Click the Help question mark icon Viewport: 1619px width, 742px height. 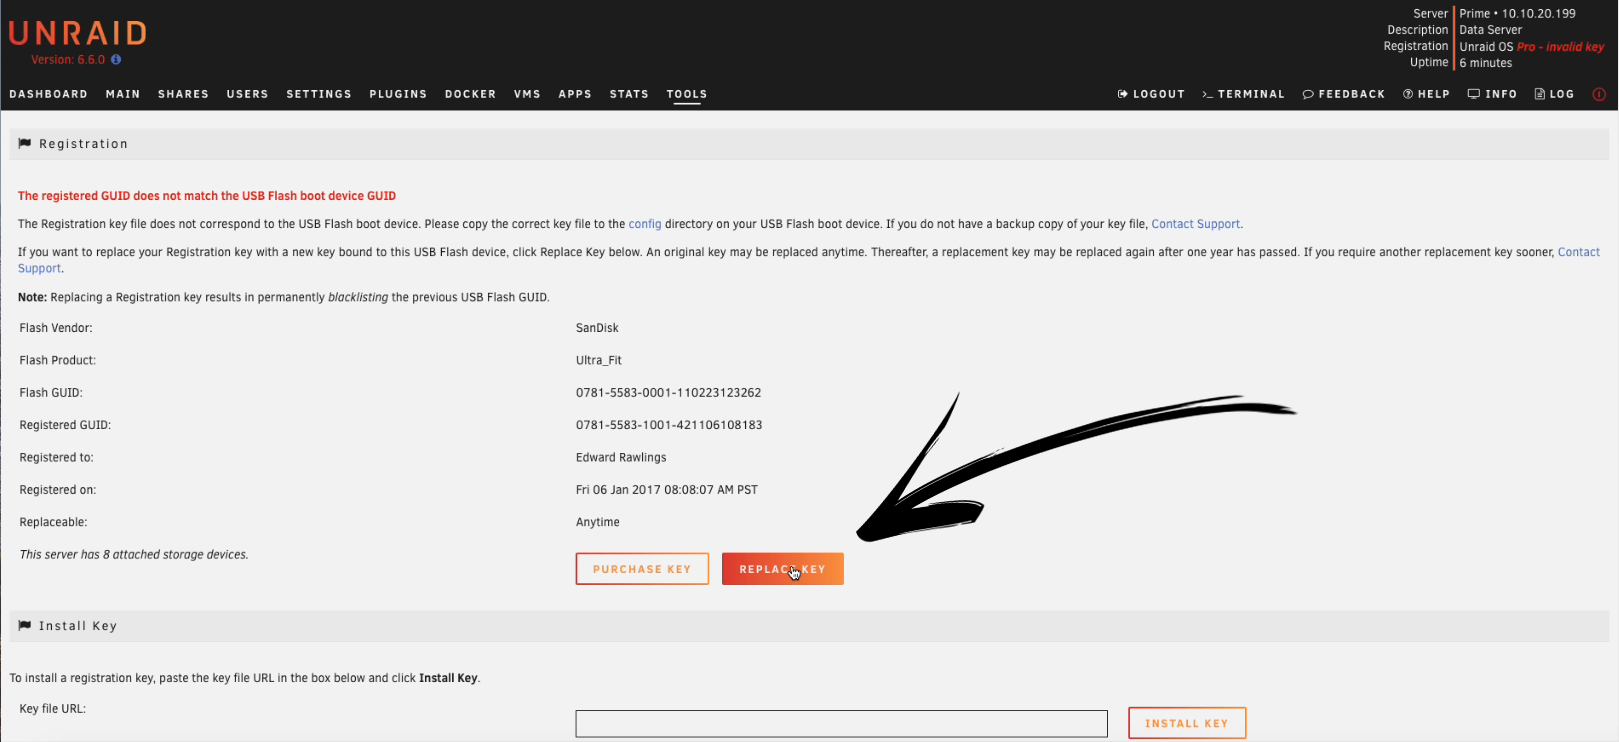[1408, 94]
